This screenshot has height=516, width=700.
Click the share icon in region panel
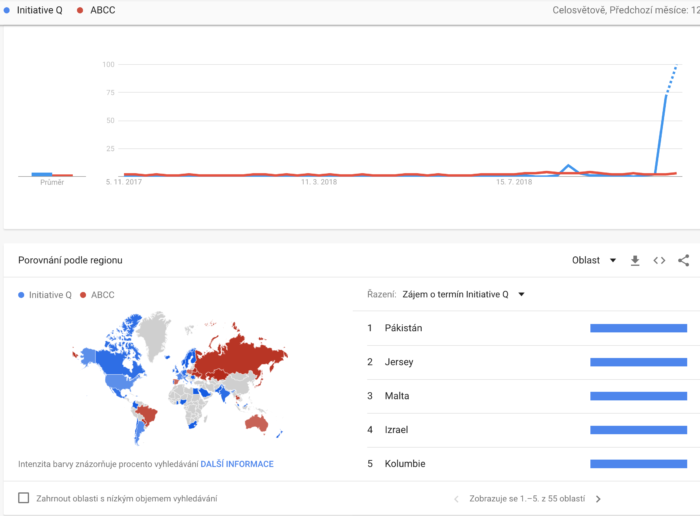pyautogui.click(x=684, y=260)
